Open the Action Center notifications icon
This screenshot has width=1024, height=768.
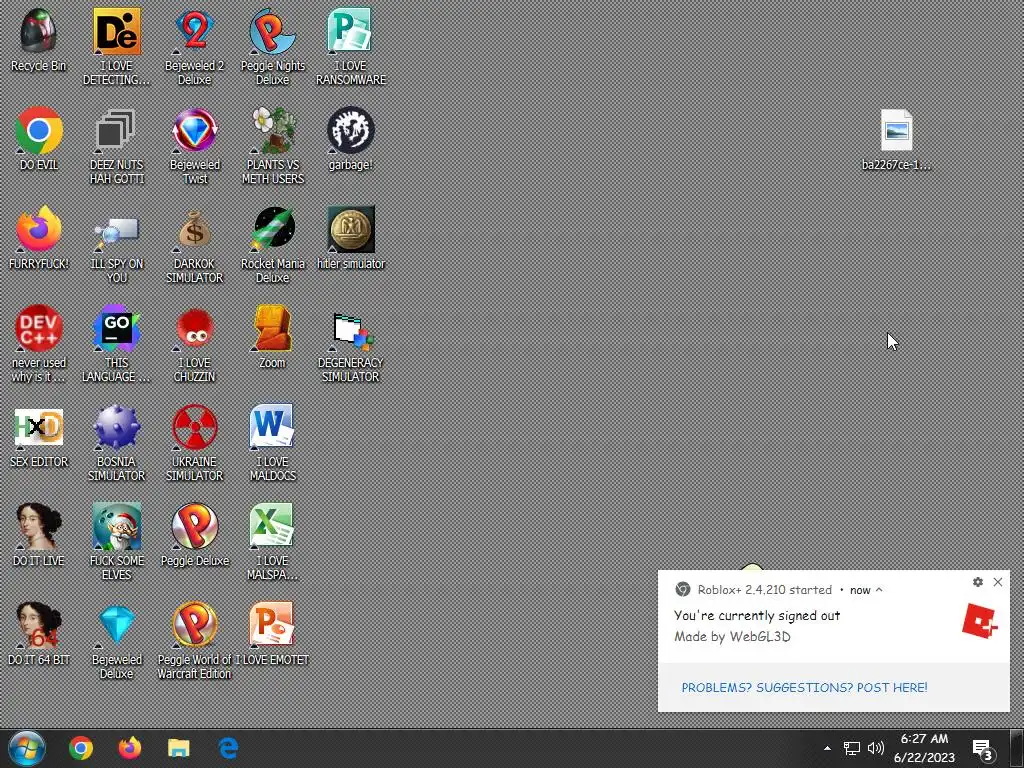point(983,748)
